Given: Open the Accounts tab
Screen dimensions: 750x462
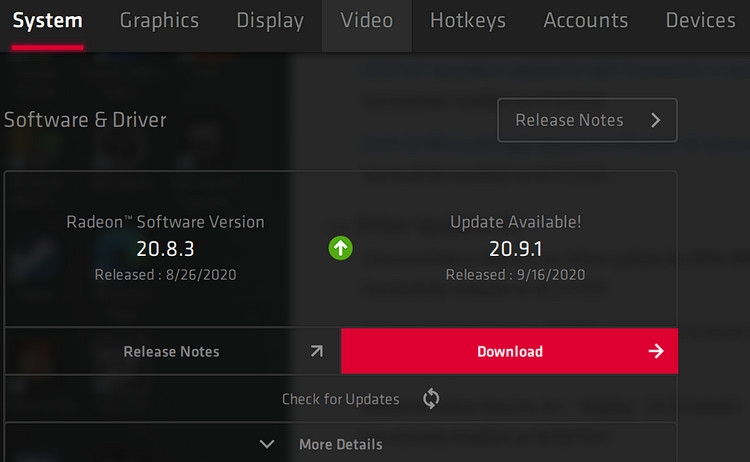Looking at the screenshot, I should [586, 21].
